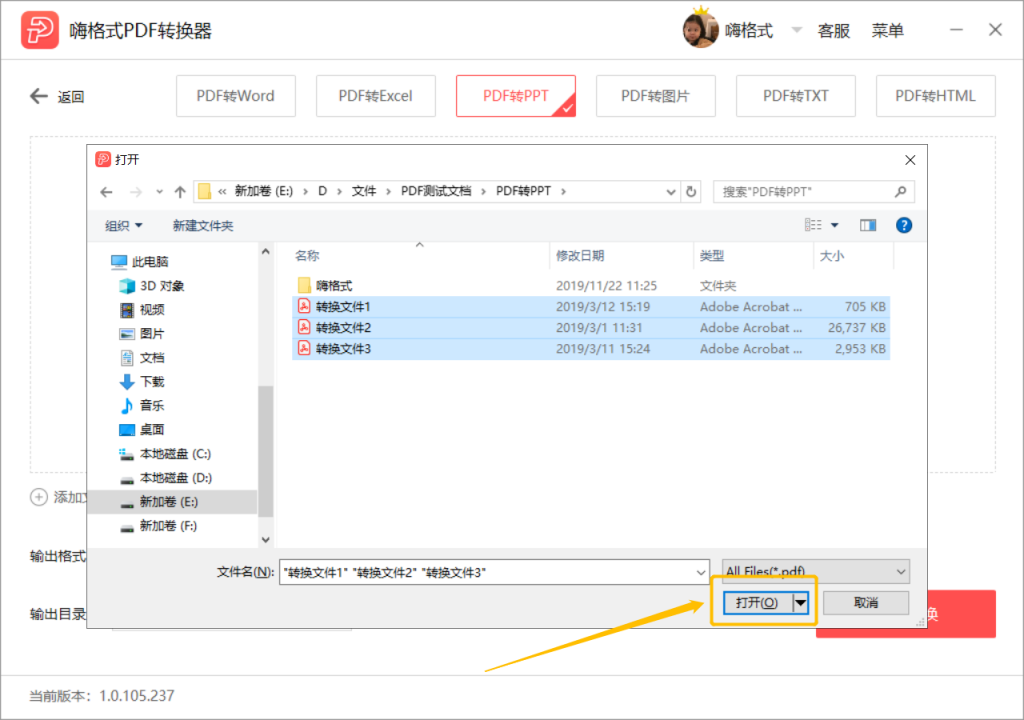Viewport: 1024px width, 720px height.
Task: Select the 转换文件2 PDF file
Action: tap(591, 327)
